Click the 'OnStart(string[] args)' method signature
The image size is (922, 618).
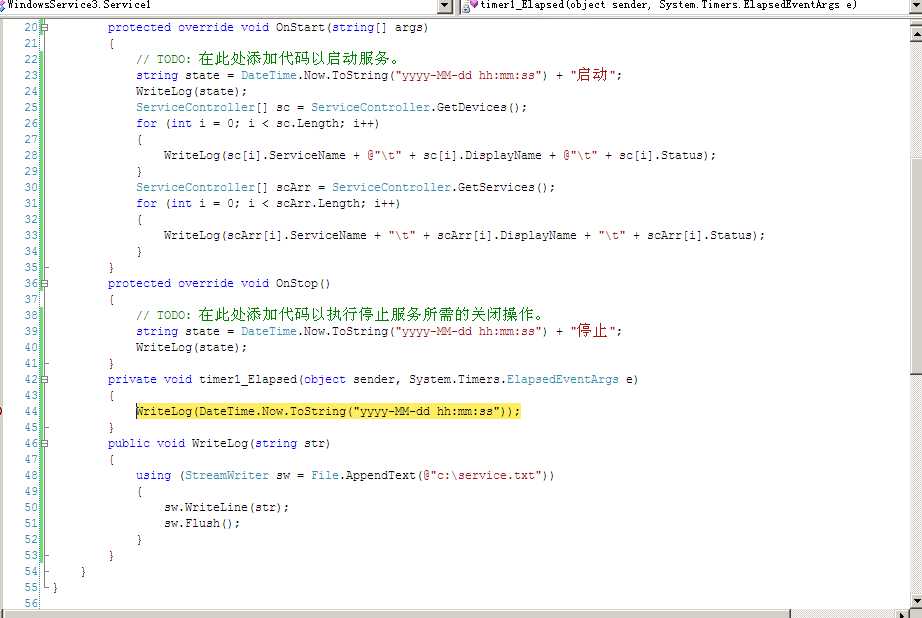point(352,28)
